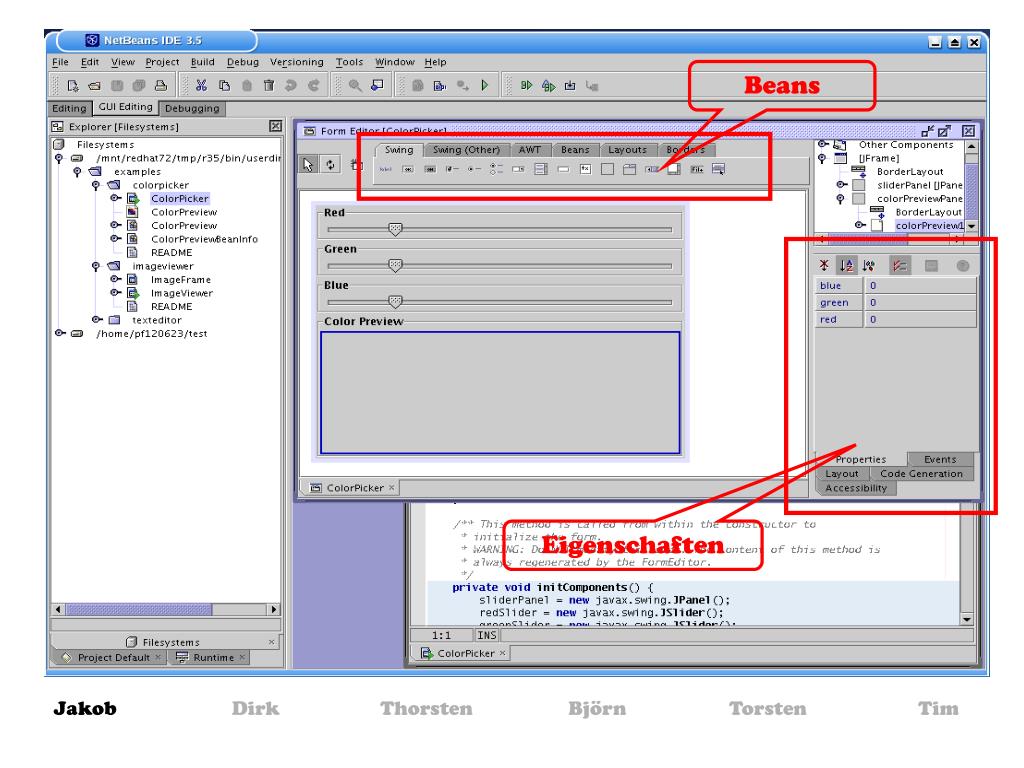Screen dimensions: 1024x768
Task: Pick the JTextField component in Swing palette
Action: 564,170
